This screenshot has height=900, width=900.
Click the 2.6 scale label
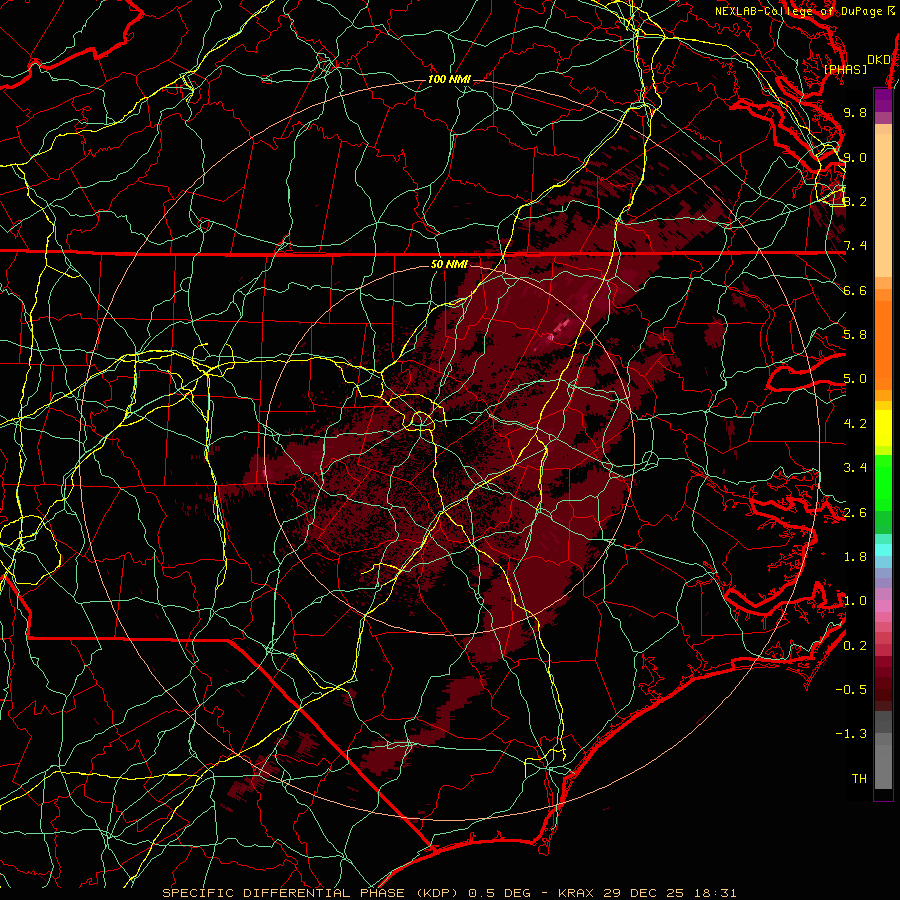(x=855, y=513)
